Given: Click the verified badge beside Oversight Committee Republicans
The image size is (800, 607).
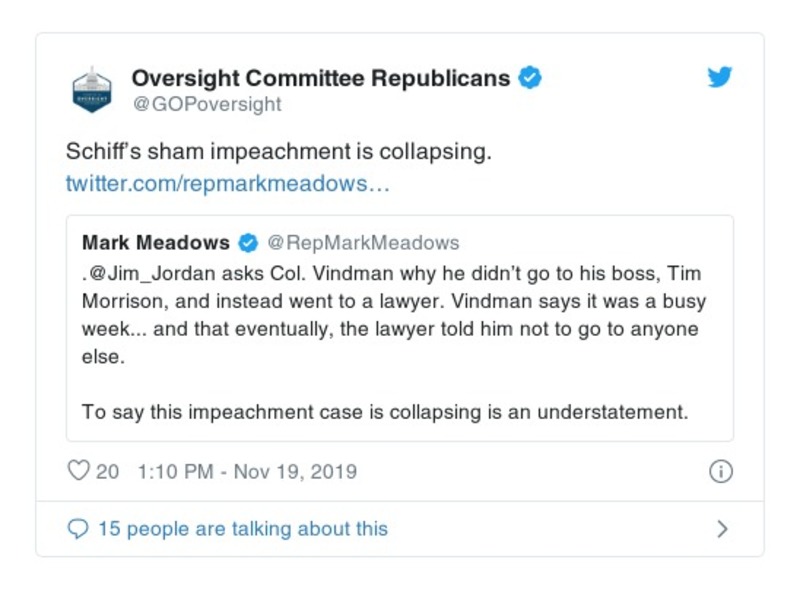Looking at the screenshot, I should [530, 78].
